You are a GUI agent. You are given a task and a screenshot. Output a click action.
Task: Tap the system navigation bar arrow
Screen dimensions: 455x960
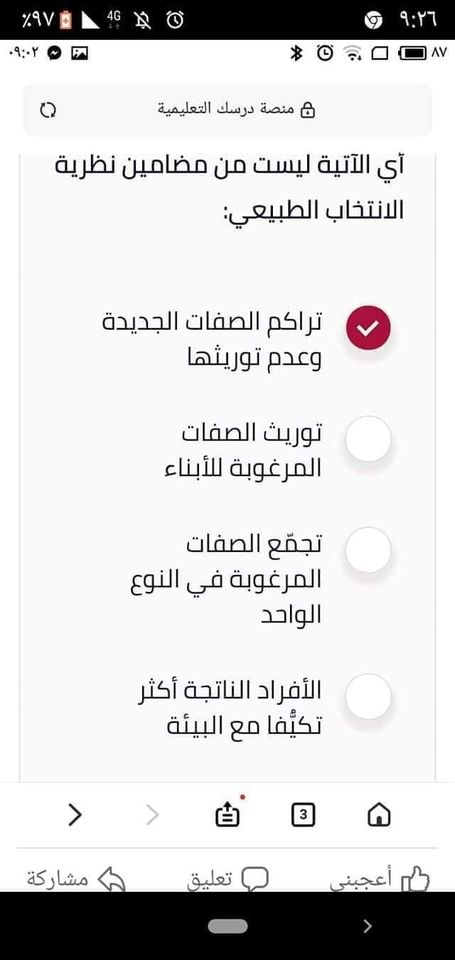367,926
